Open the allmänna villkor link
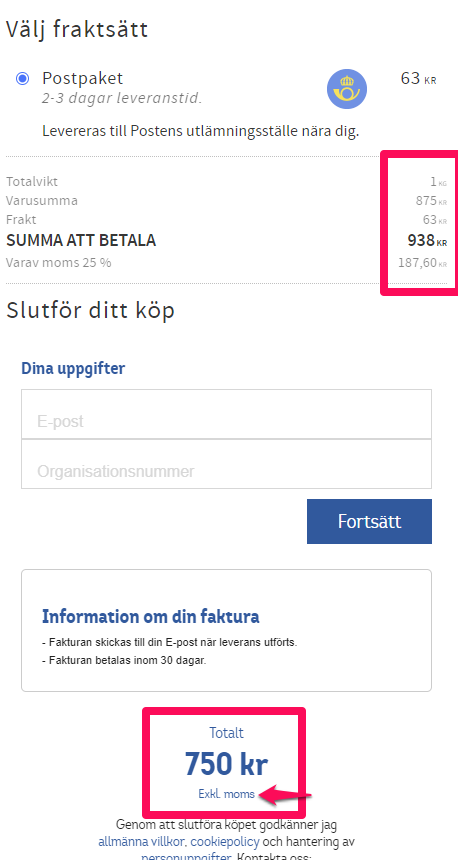Image resolution: width=458 pixels, height=860 pixels. point(141,840)
